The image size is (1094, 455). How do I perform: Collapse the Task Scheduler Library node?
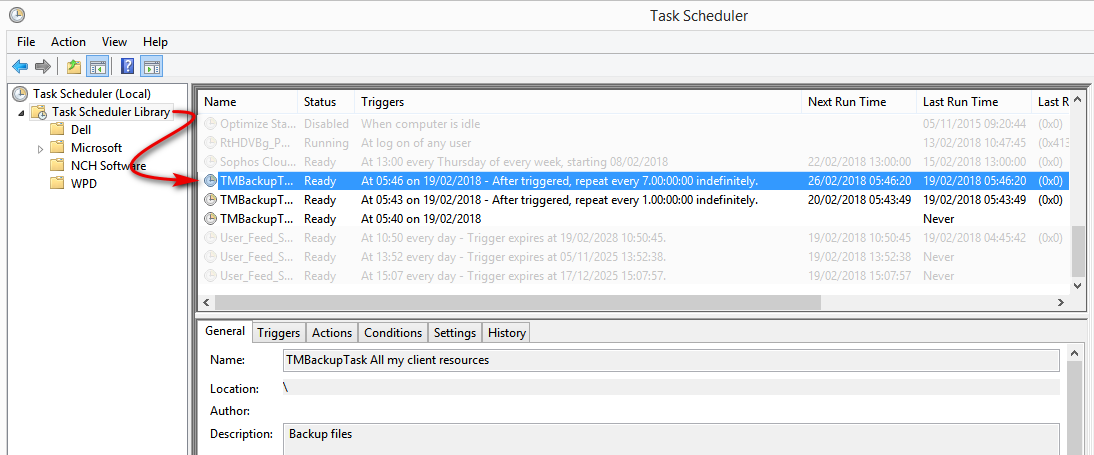point(20,112)
